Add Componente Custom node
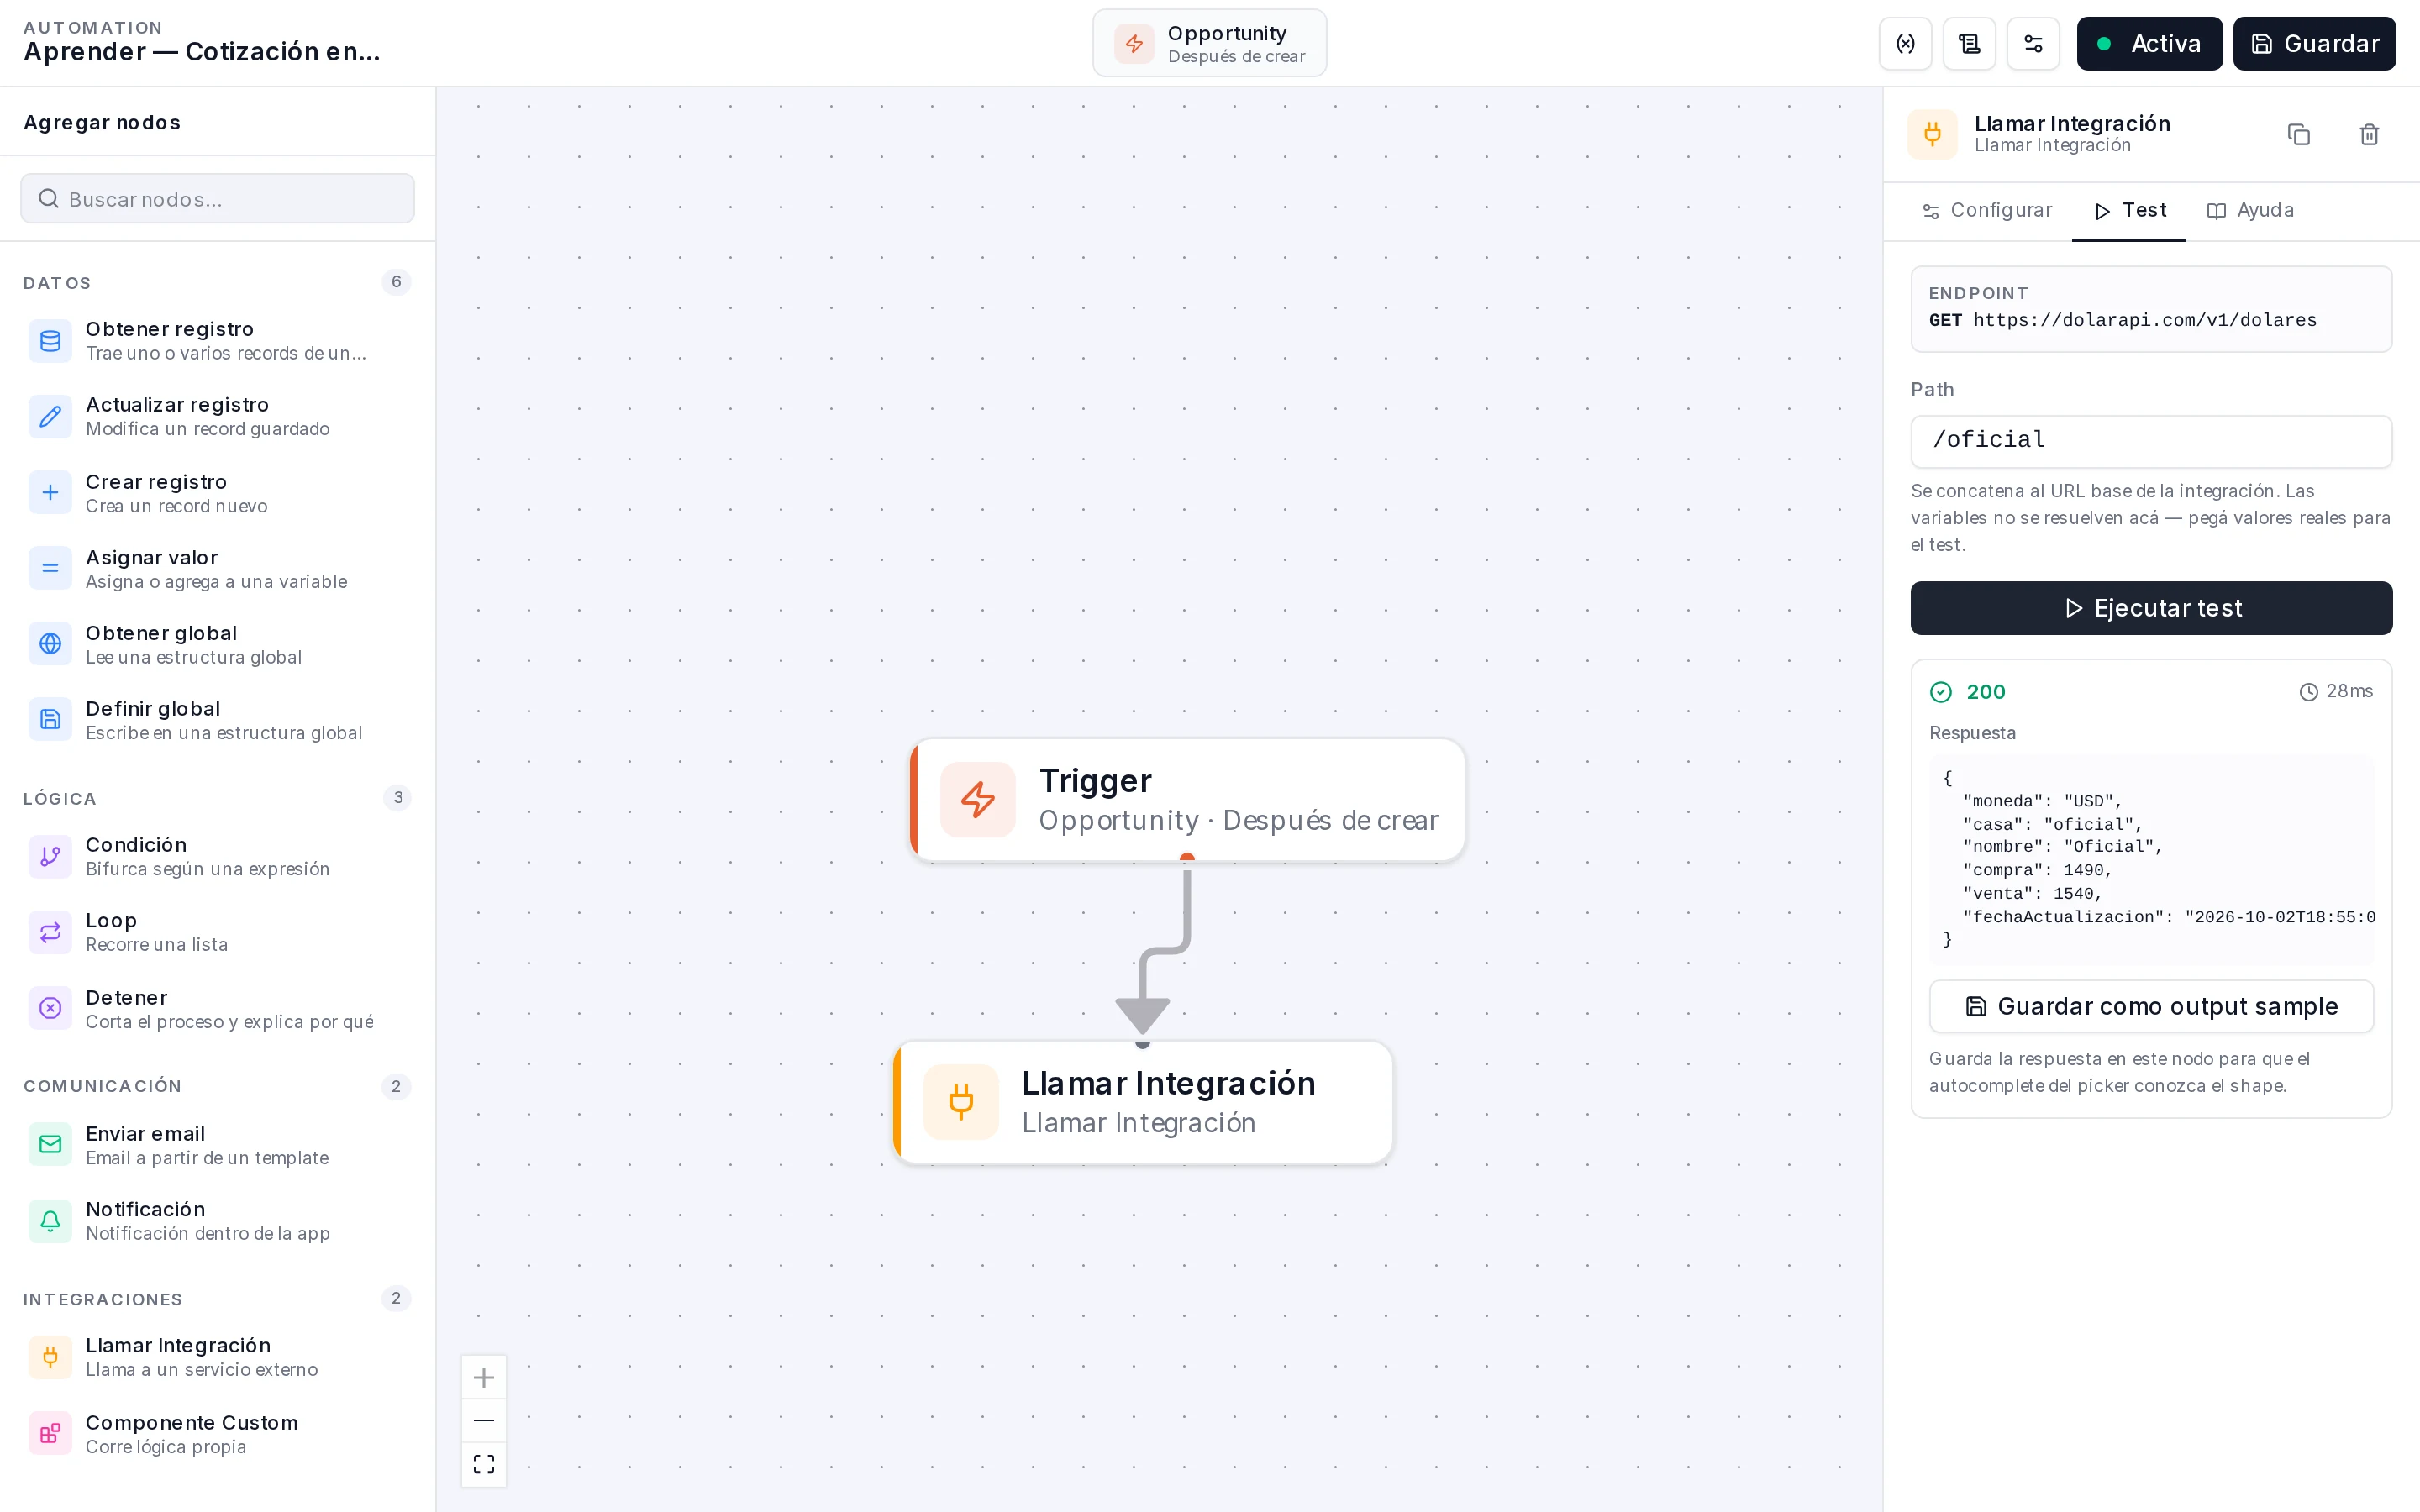 pos(218,1434)
